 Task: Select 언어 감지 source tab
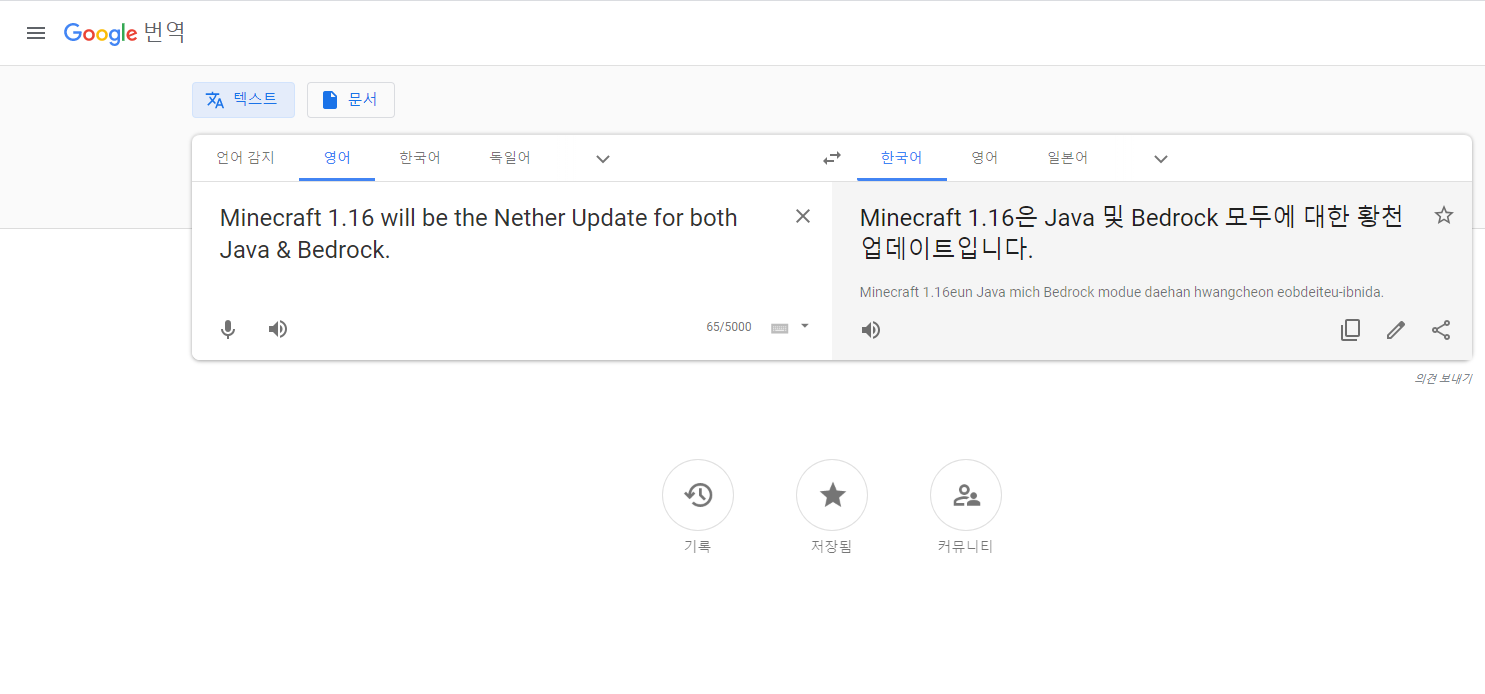click(245, 158)
